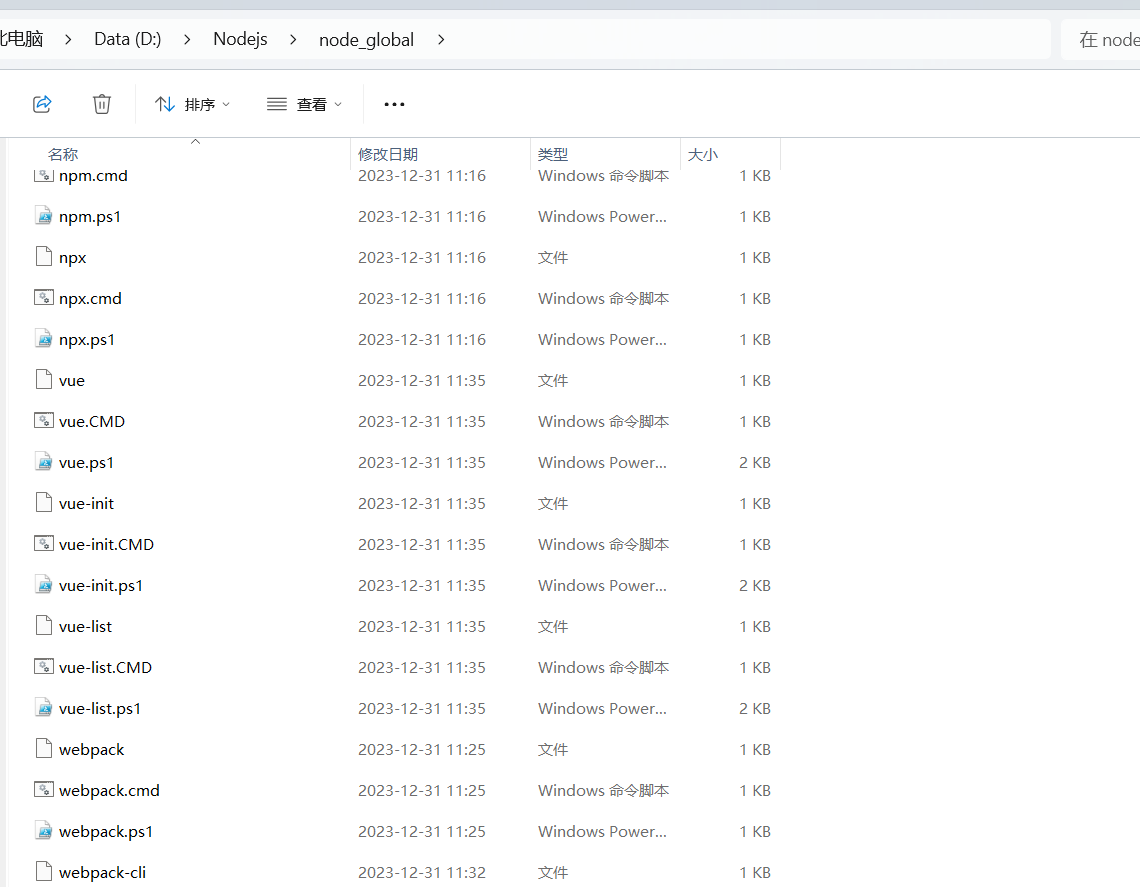Screen dimensions: 1140x887
Task: Sort by 修改日期 column header
Action: click(388, 154)
